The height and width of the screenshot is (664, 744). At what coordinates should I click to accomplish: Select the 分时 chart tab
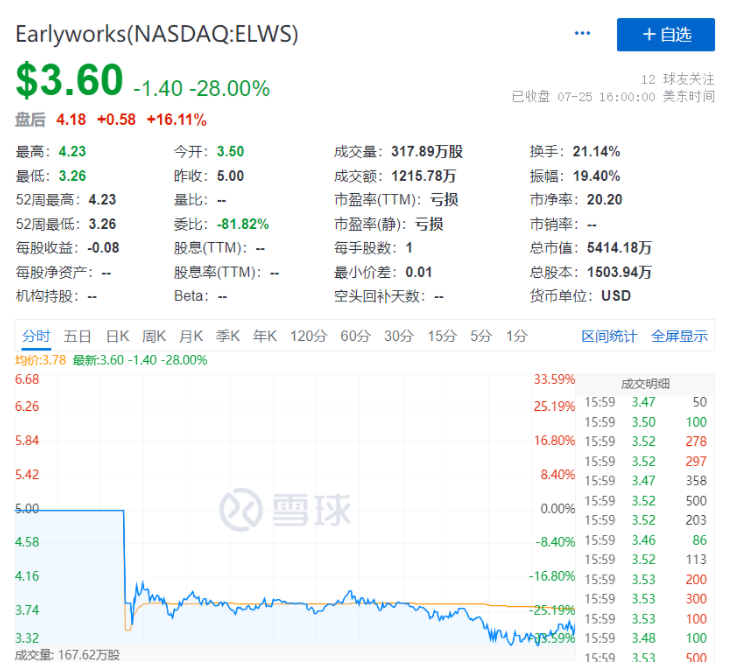(36, 336)
